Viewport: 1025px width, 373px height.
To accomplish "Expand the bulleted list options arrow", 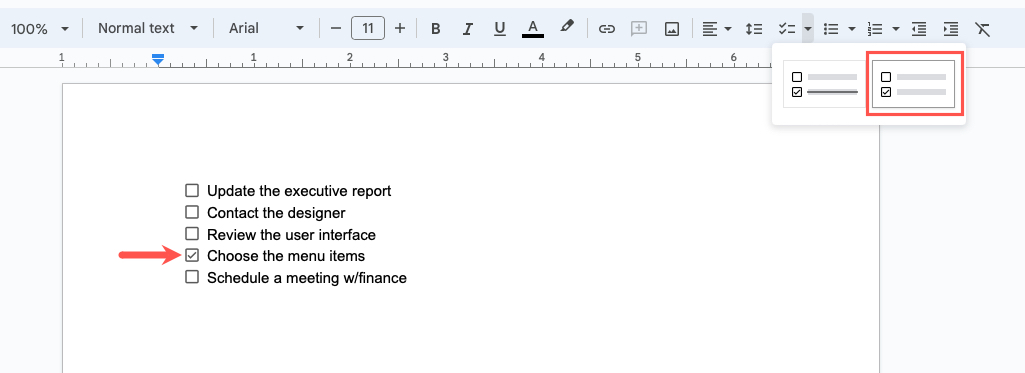I will 852,29.
